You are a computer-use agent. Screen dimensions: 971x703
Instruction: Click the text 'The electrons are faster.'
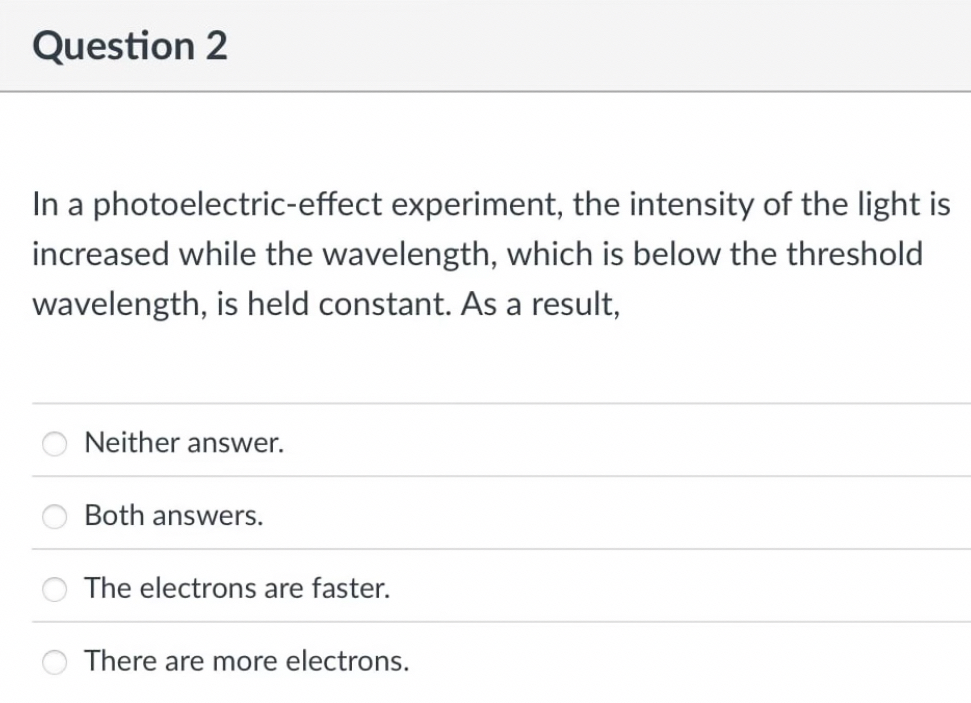coord(236,589)
